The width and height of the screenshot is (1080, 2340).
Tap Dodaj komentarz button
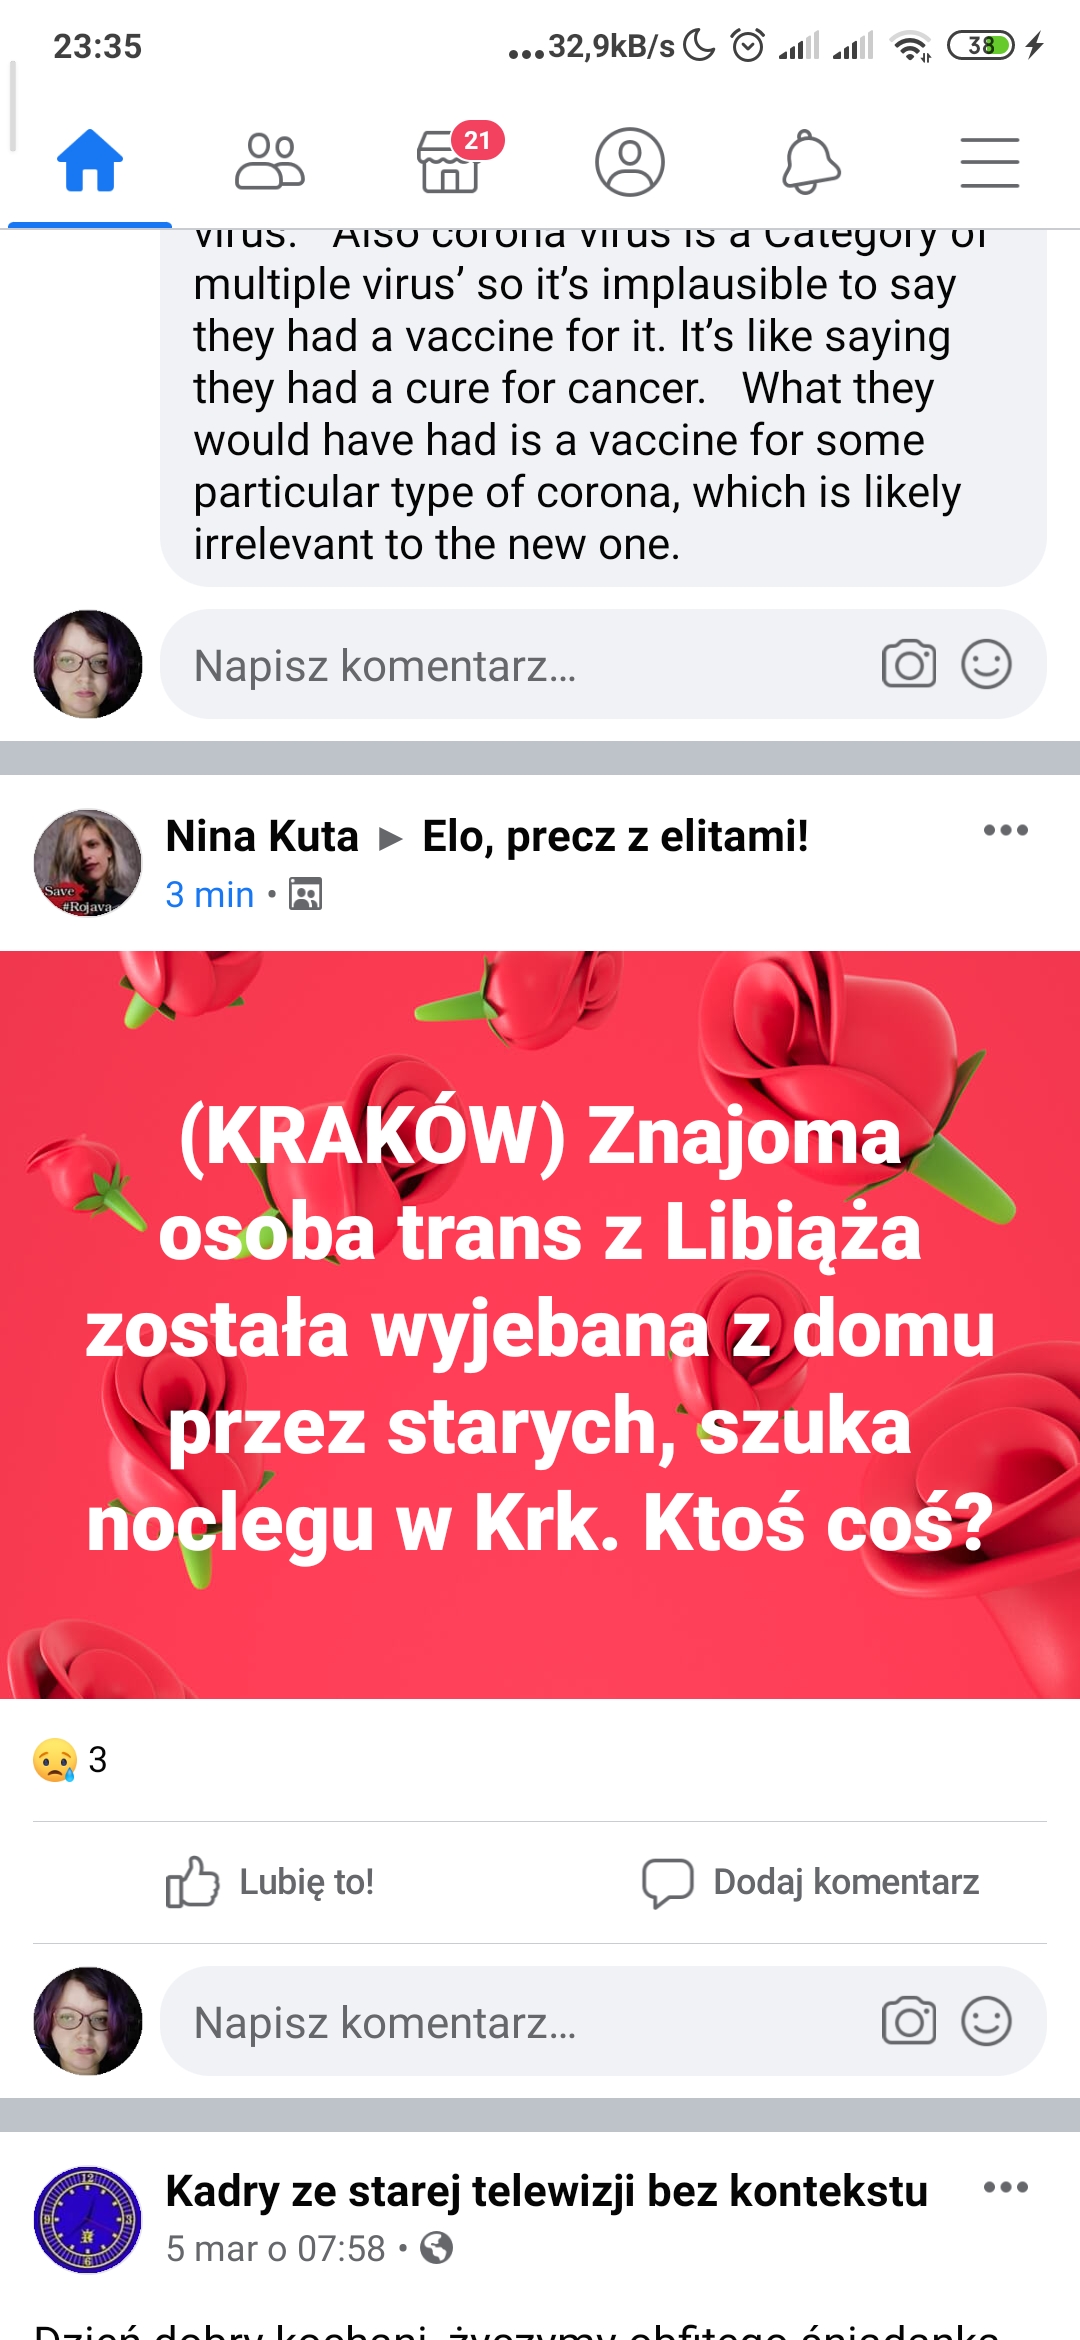point(810,1882)
